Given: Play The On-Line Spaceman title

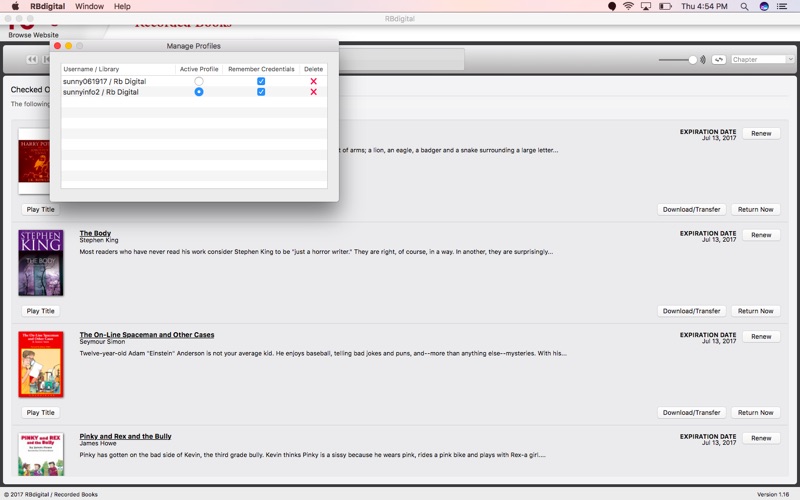Looking at the screenshot, I should [40, 412].
